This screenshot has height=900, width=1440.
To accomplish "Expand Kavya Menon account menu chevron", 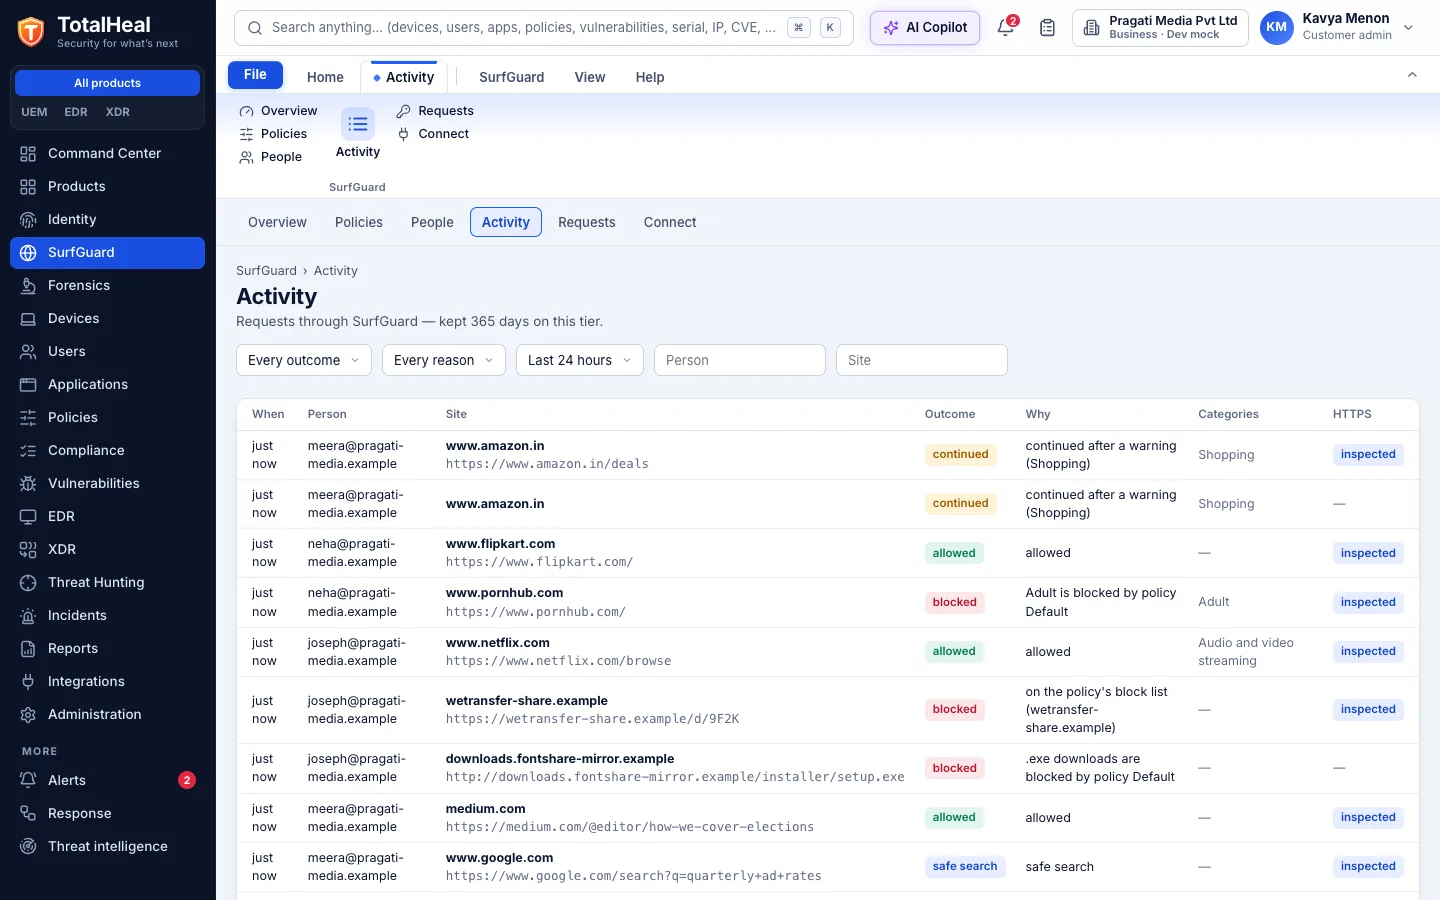I will click(1408, 28).
